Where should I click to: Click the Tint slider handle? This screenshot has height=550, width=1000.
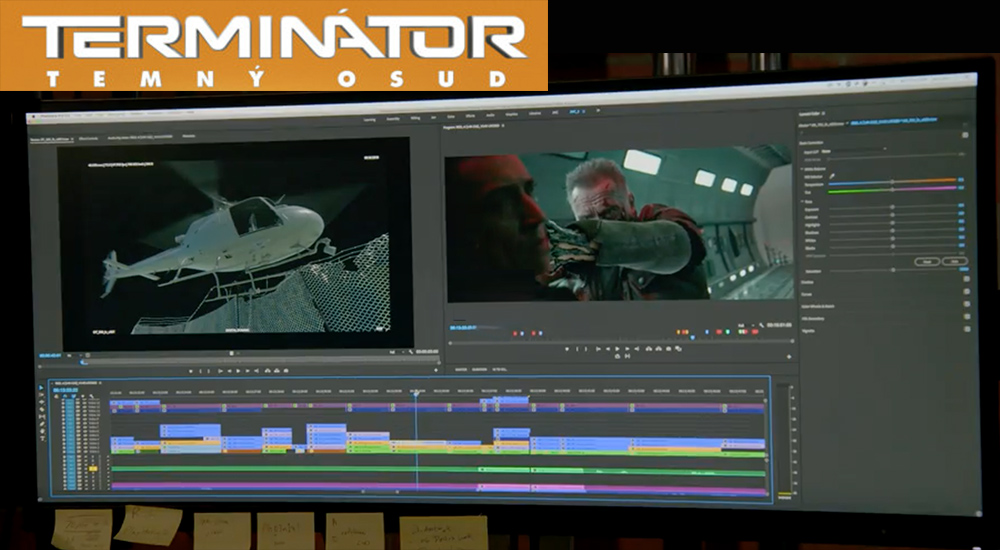[892, 190]
